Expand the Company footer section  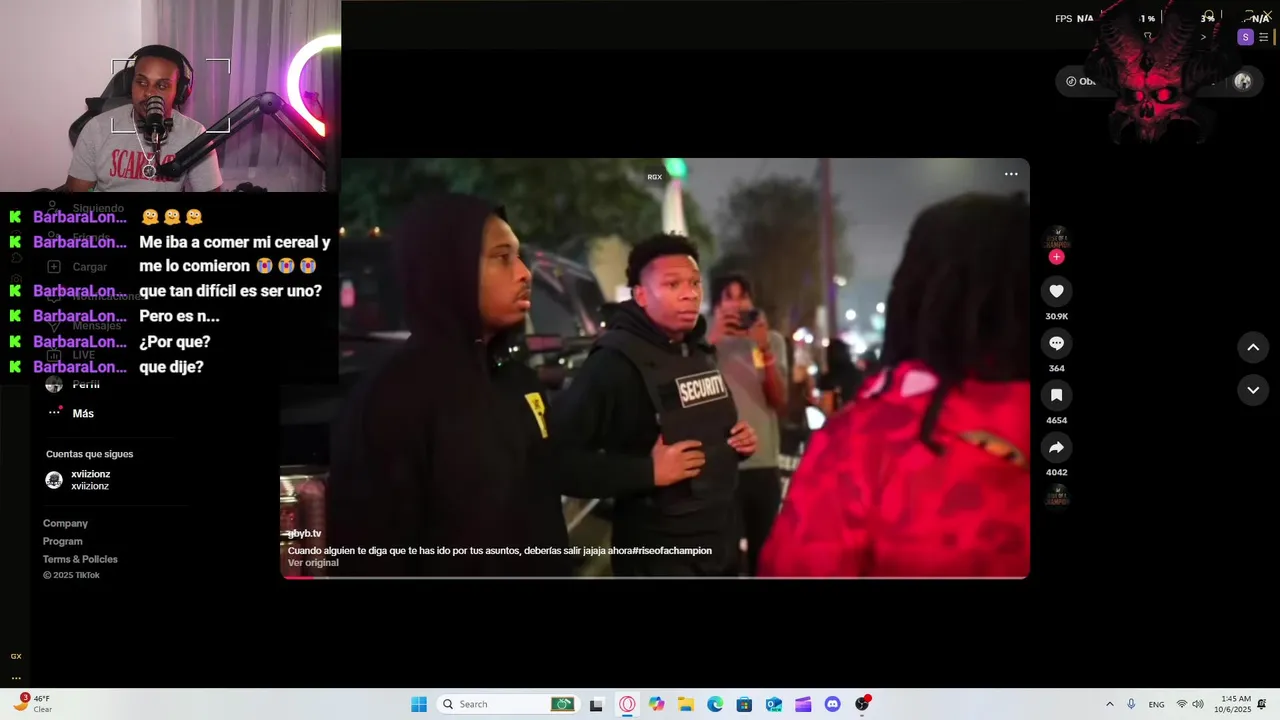point(65,523)
